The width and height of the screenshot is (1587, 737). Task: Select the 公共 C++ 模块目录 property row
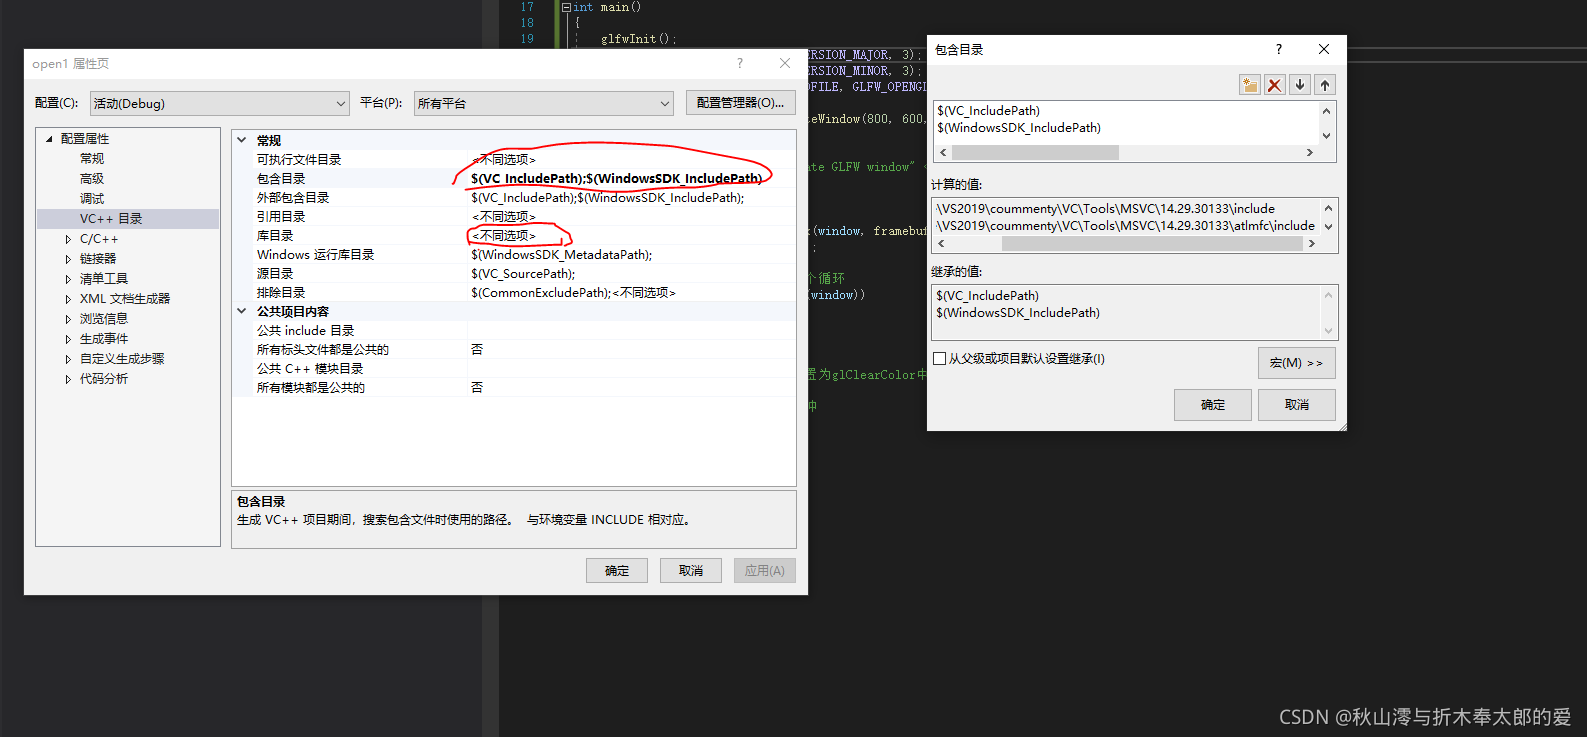[x=514, y=369]
